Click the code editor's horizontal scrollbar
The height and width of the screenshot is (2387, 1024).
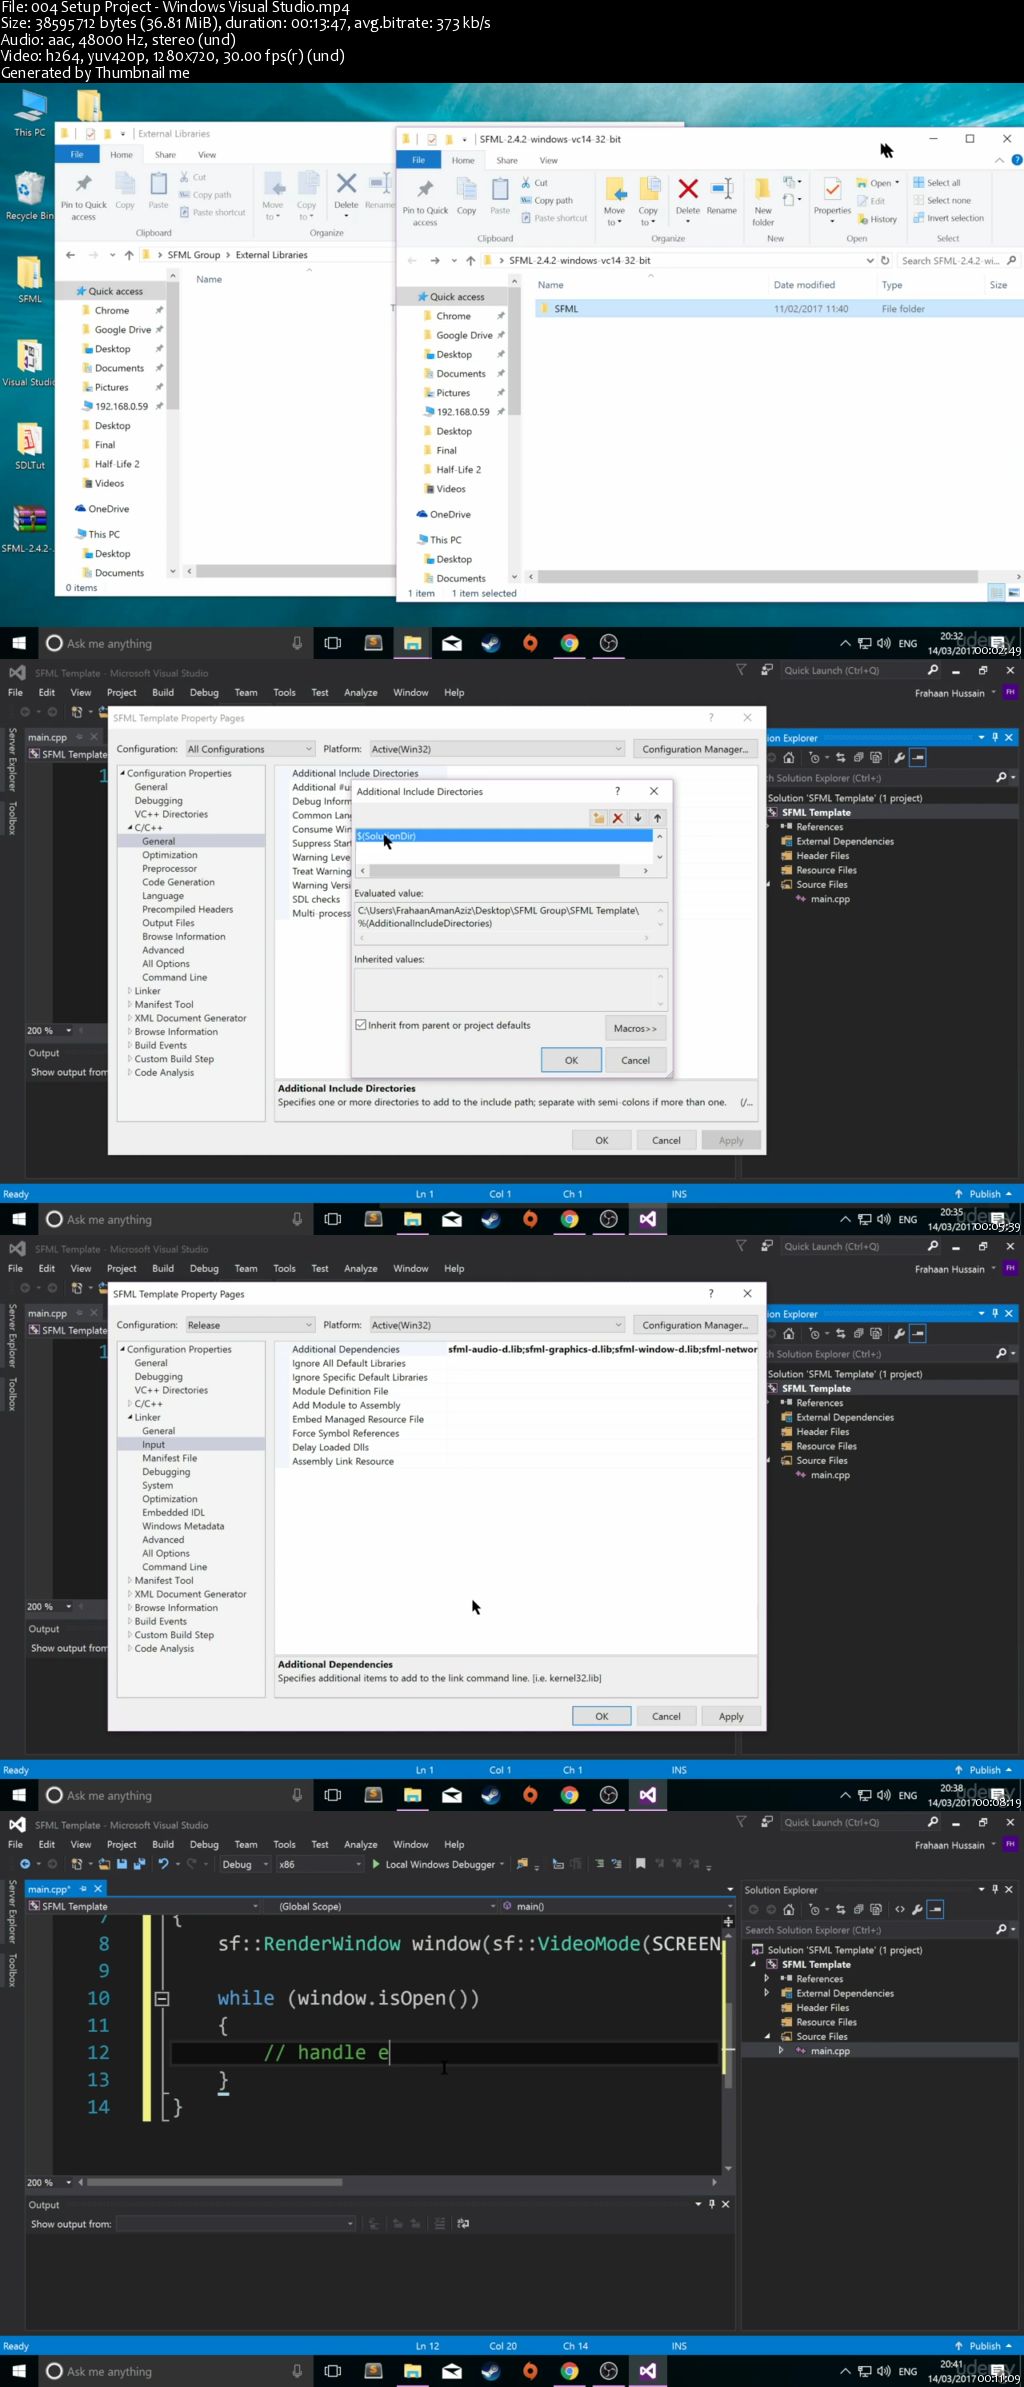click(400, 2182)
